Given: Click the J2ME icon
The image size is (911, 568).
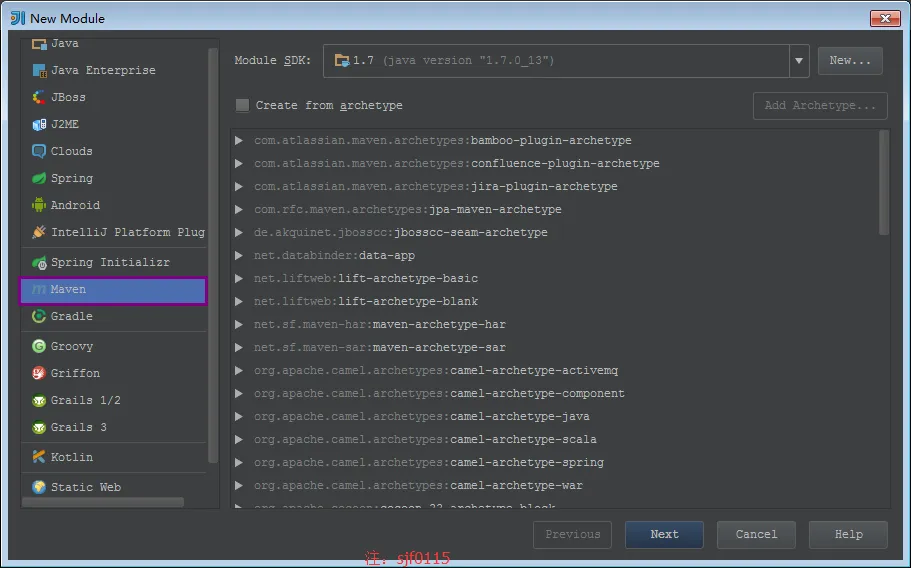Looking at the screenshot, I should (x=39, y=124).
